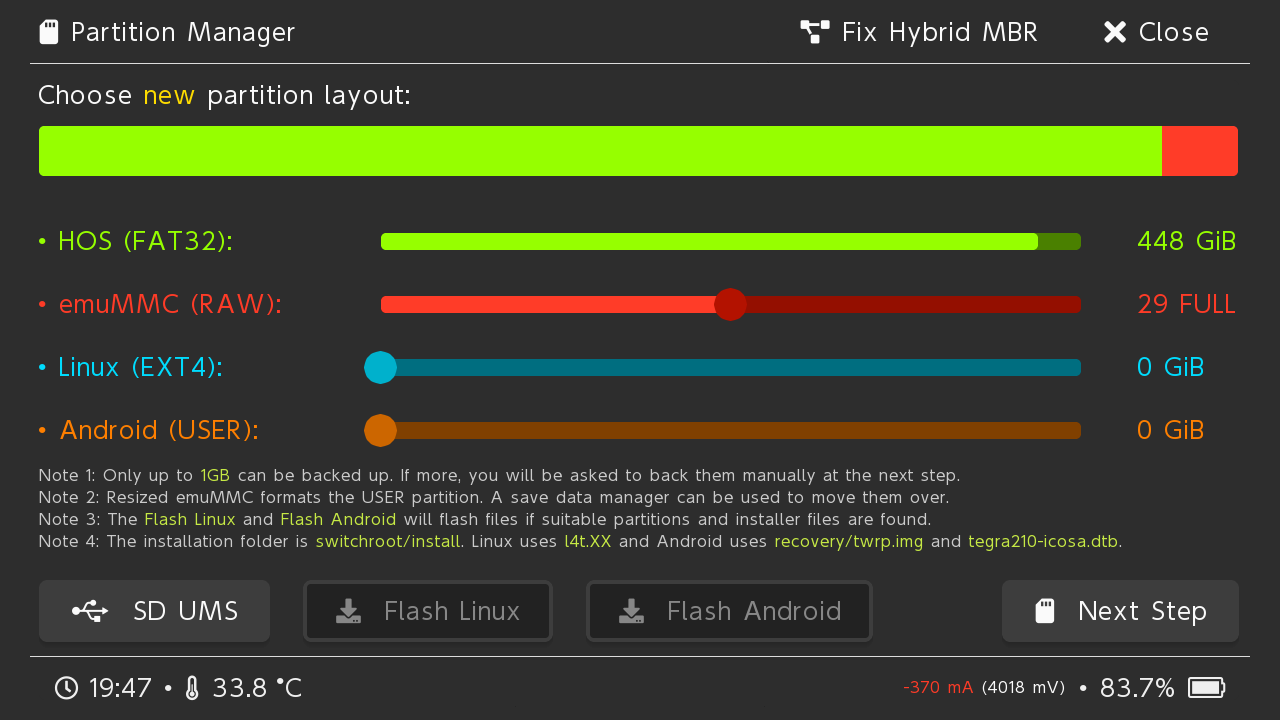1280x720 pixels.
Task: Click the Android (USER) slider track
Action: pos(731,430)
